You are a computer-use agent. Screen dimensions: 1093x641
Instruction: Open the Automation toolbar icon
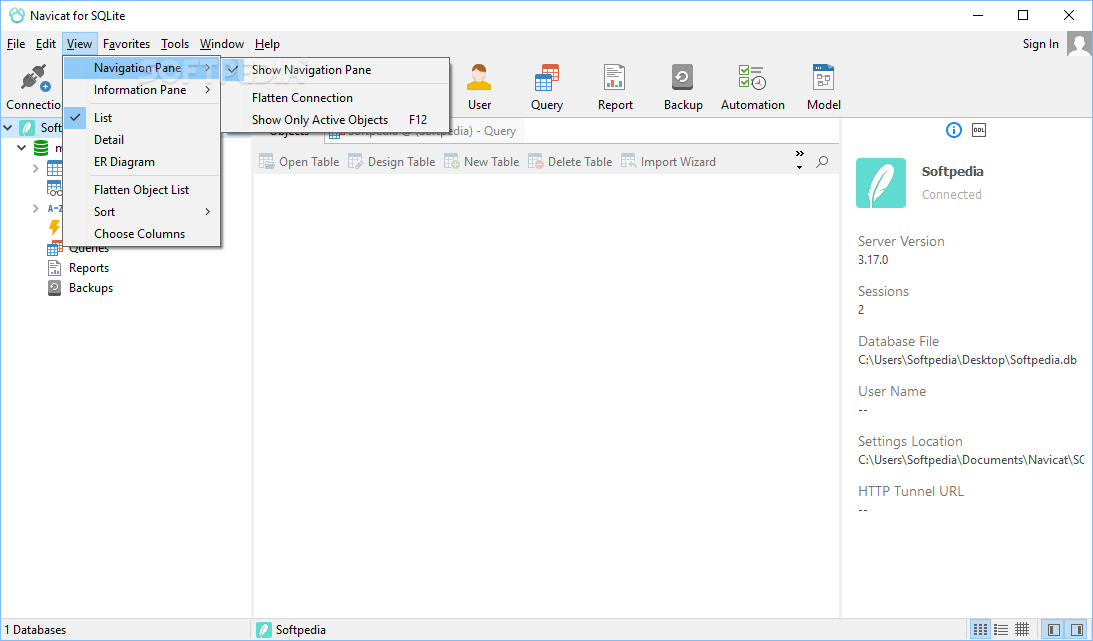pyautogui.click(x=752, y=77)
